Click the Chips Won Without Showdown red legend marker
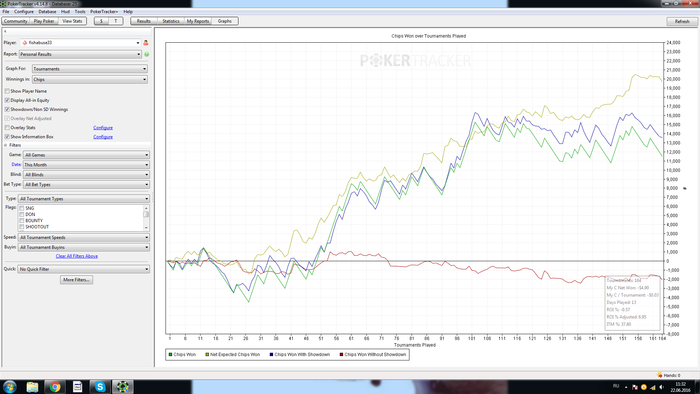This screenshot has width=700, height=394. coord(342,355)
